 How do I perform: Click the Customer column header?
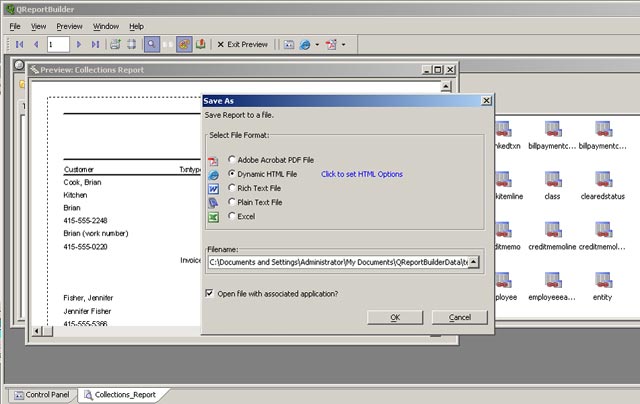point(79,169)
